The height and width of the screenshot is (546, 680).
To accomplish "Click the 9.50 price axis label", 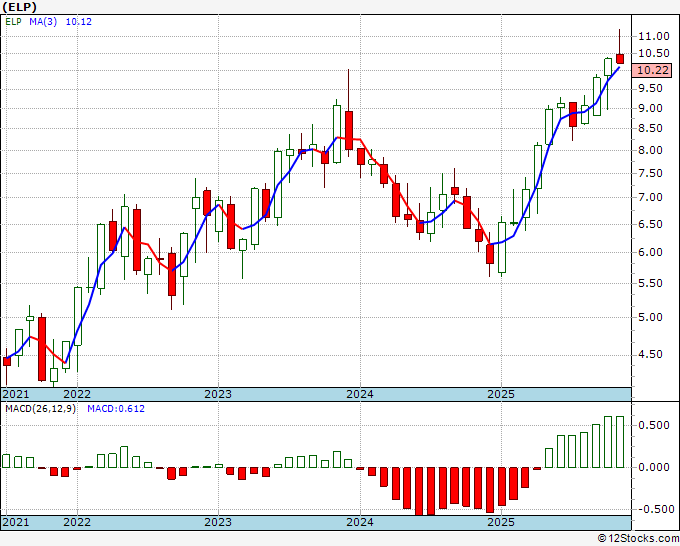I will coord(651,88).
